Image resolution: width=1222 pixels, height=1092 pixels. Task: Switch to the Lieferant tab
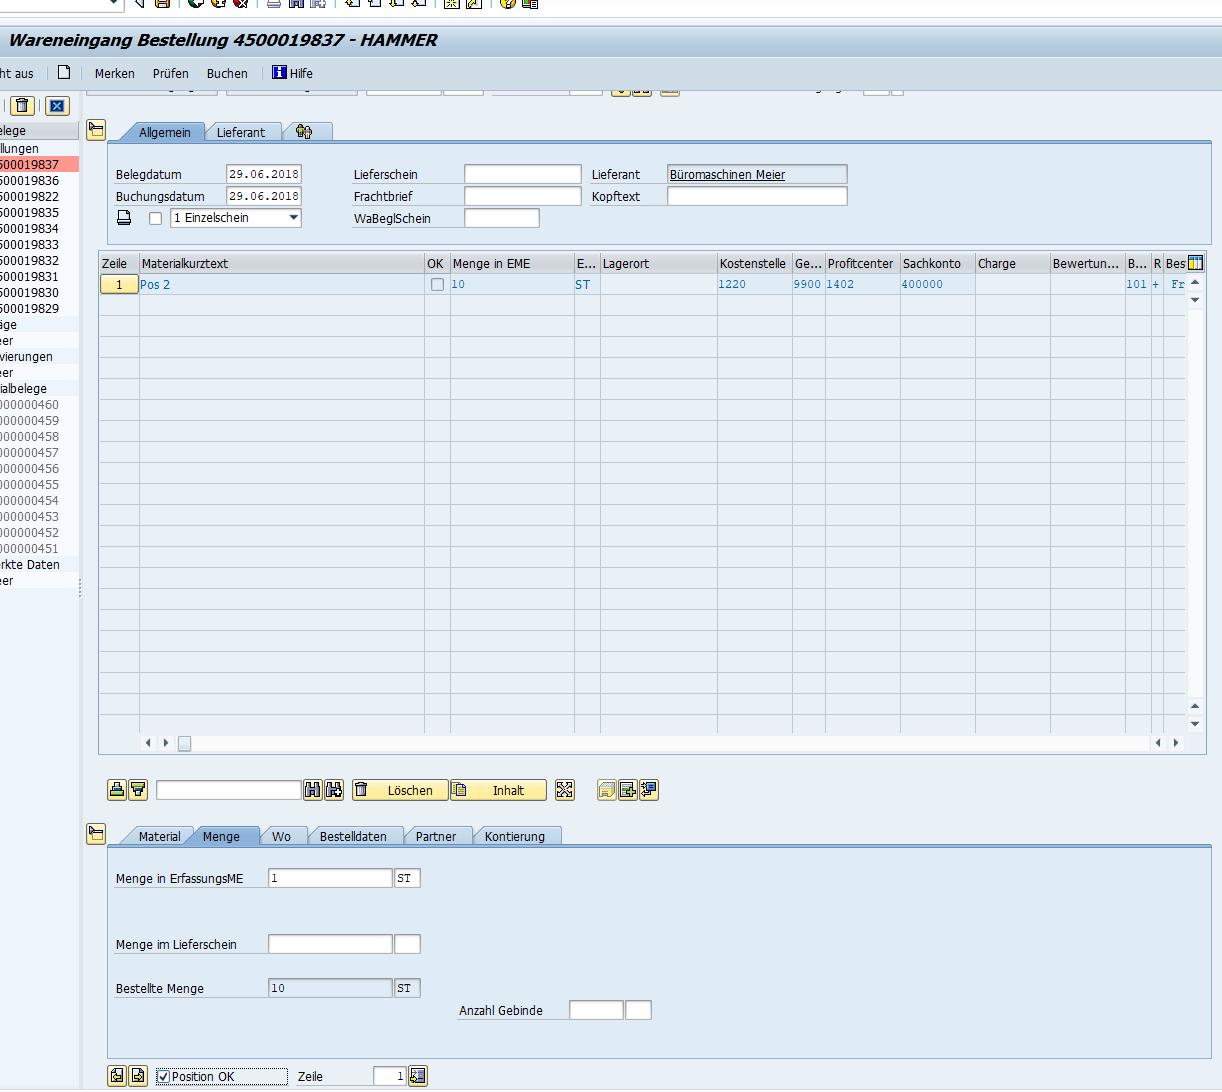[241, 132]
